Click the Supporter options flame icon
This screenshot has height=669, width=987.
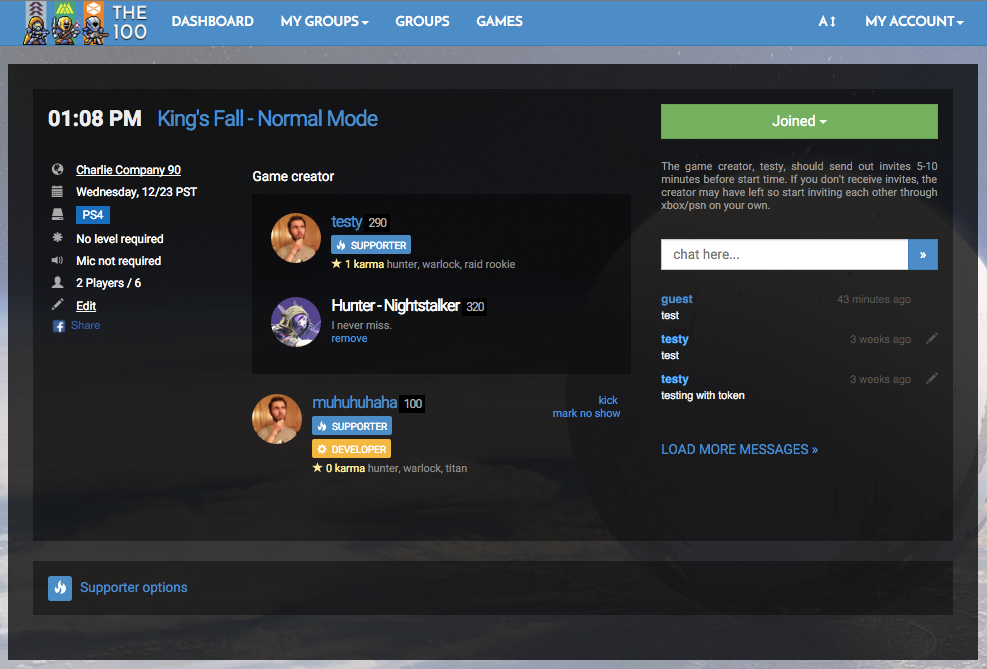[x=60, y=588]
